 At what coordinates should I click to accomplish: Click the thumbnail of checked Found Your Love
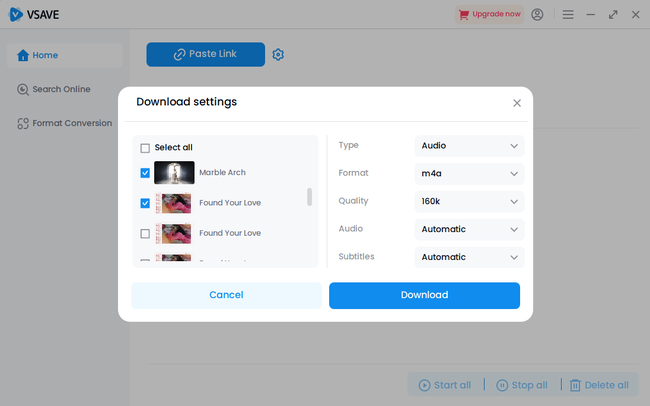click(174, 203)
